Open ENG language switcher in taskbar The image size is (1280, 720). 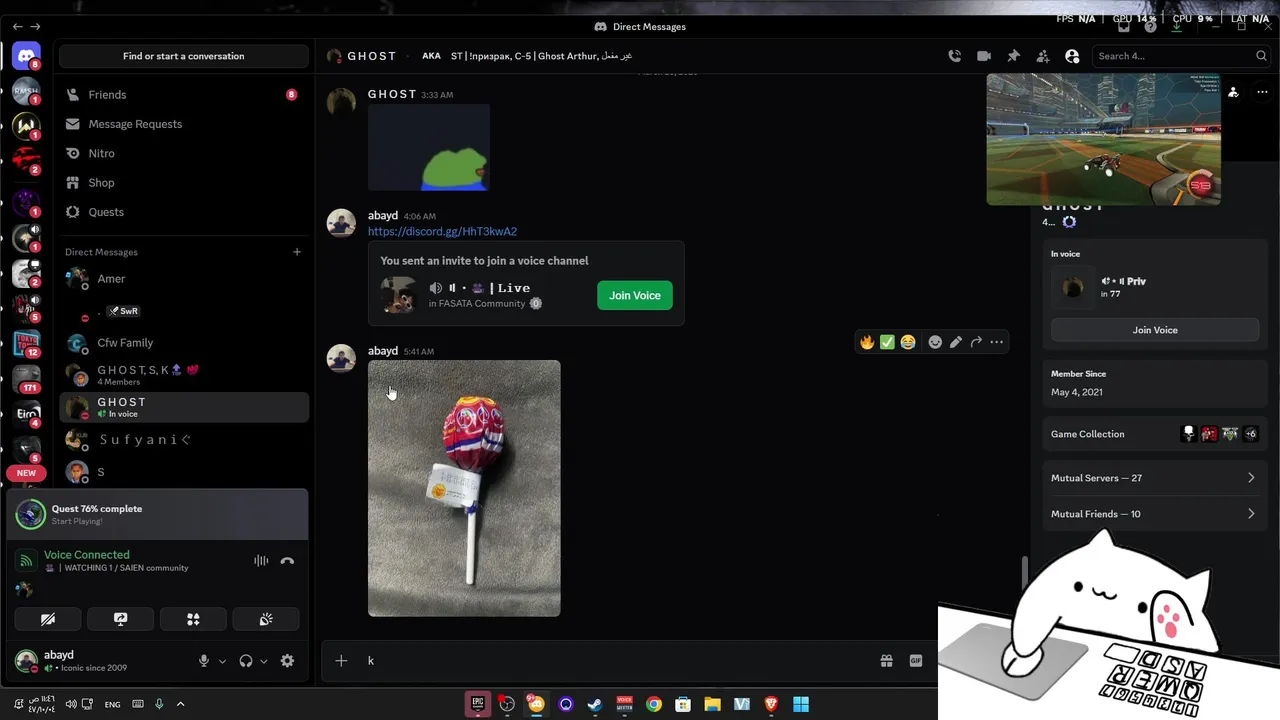[112, 704]
